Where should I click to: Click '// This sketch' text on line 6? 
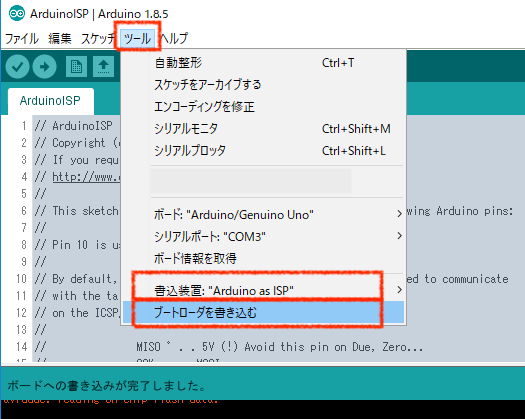[76, 211]
